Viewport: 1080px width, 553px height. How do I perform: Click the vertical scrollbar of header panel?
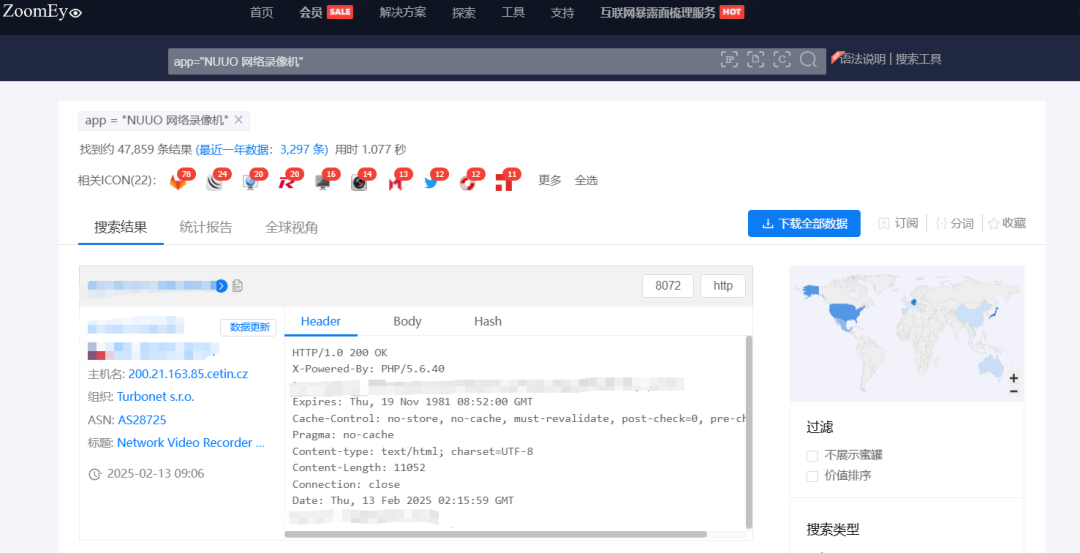coord(749,432)
